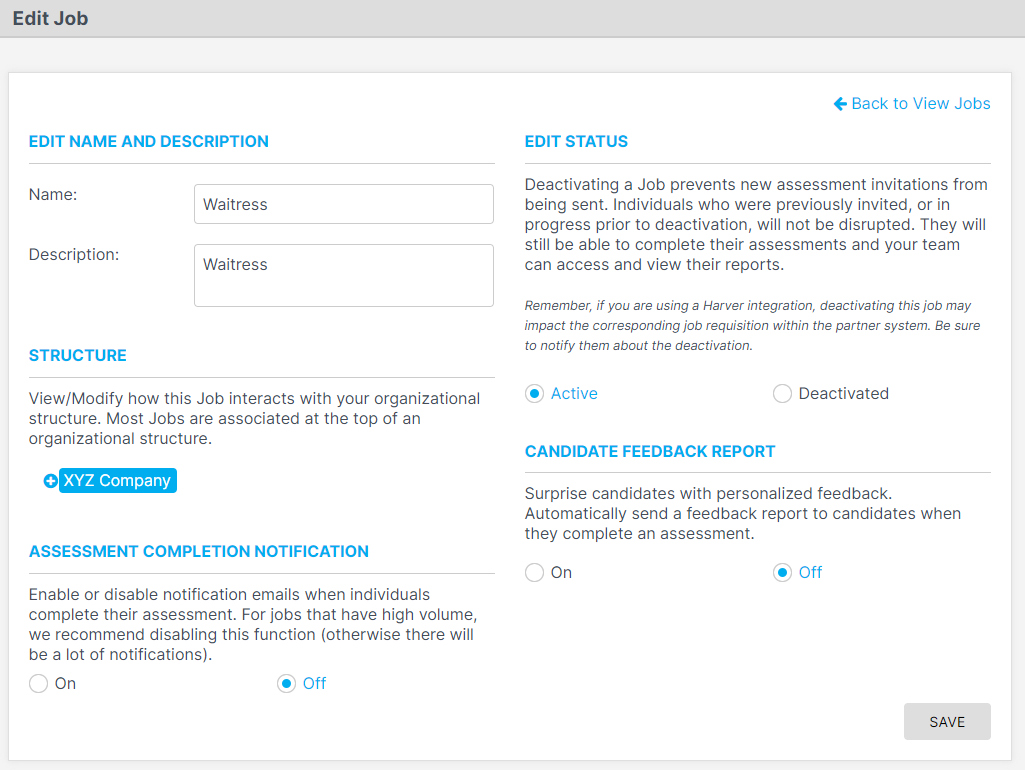Click the Description text area
The image size is (1025, 770).
(x=344, y=275)
